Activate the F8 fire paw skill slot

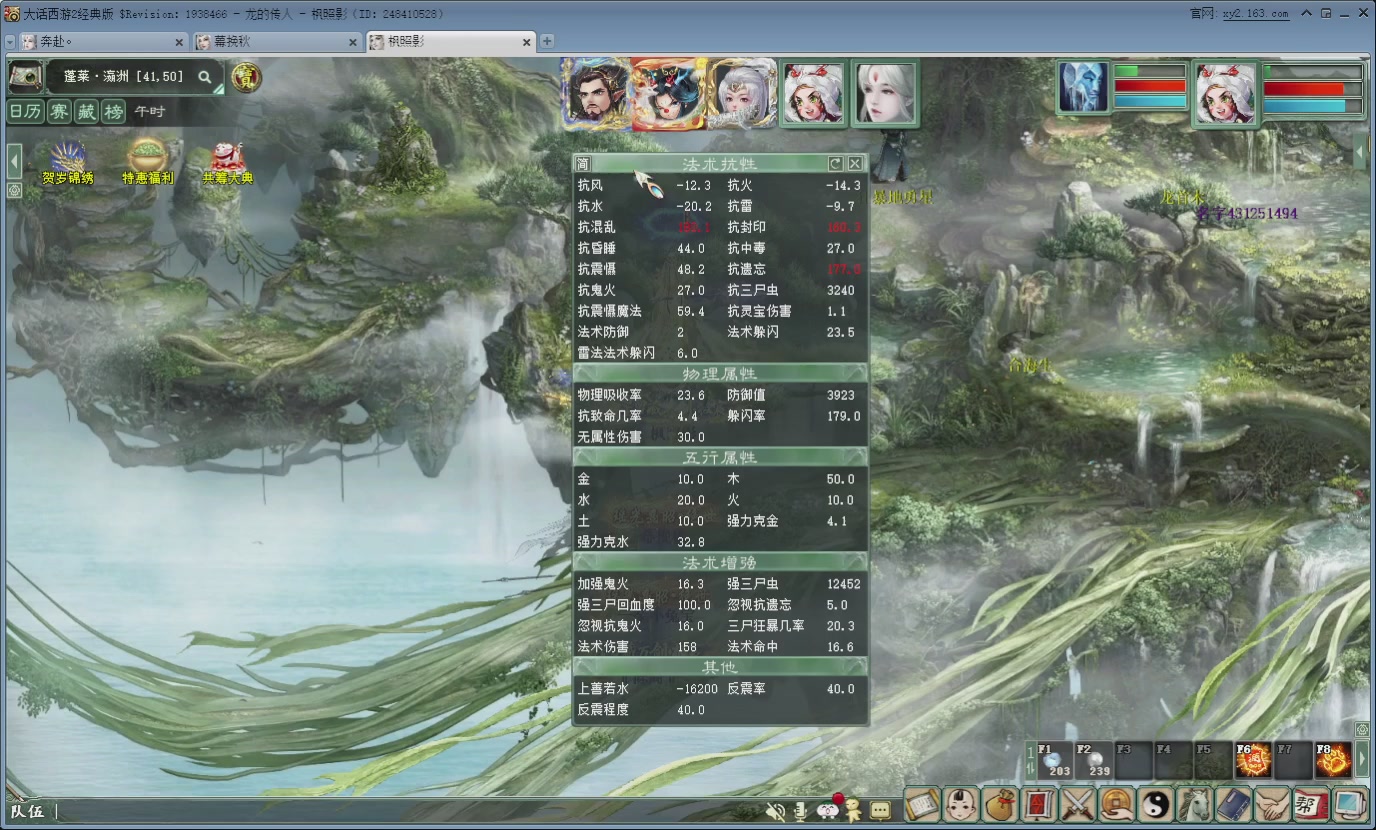(x=1334, y=760)
